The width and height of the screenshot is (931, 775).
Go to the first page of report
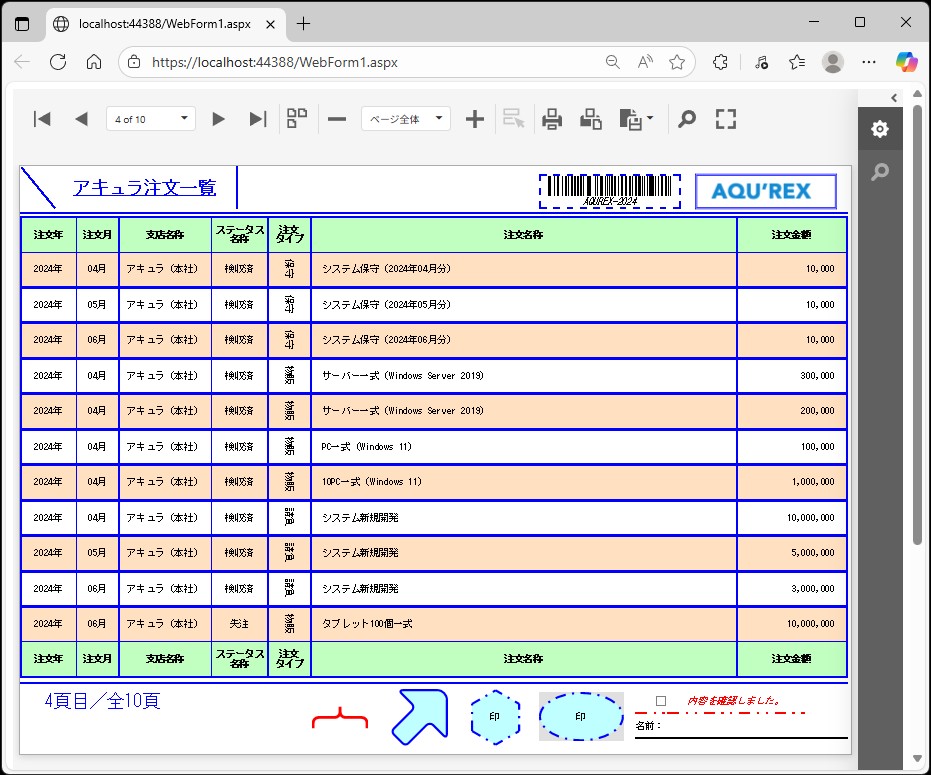(x=42, y=120)
